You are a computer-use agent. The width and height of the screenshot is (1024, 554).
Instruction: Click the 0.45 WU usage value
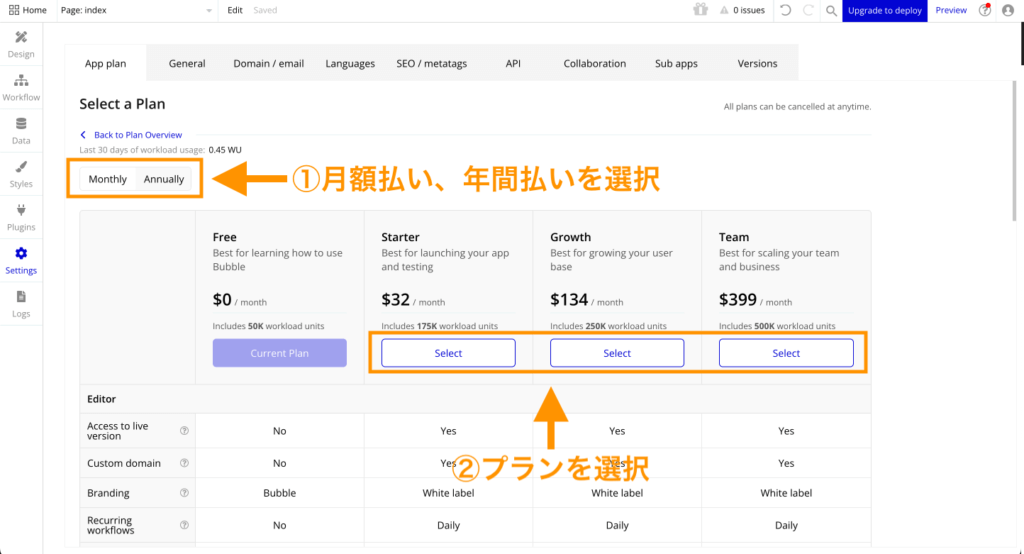[x=225, y=150]
